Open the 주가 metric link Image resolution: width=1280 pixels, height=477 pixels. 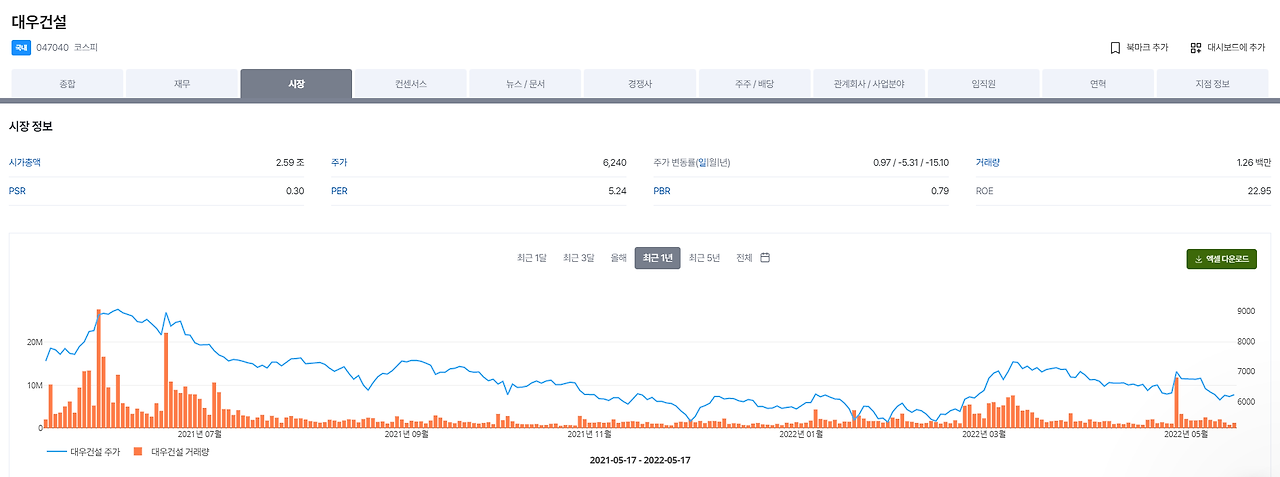[x=339, y=162]
